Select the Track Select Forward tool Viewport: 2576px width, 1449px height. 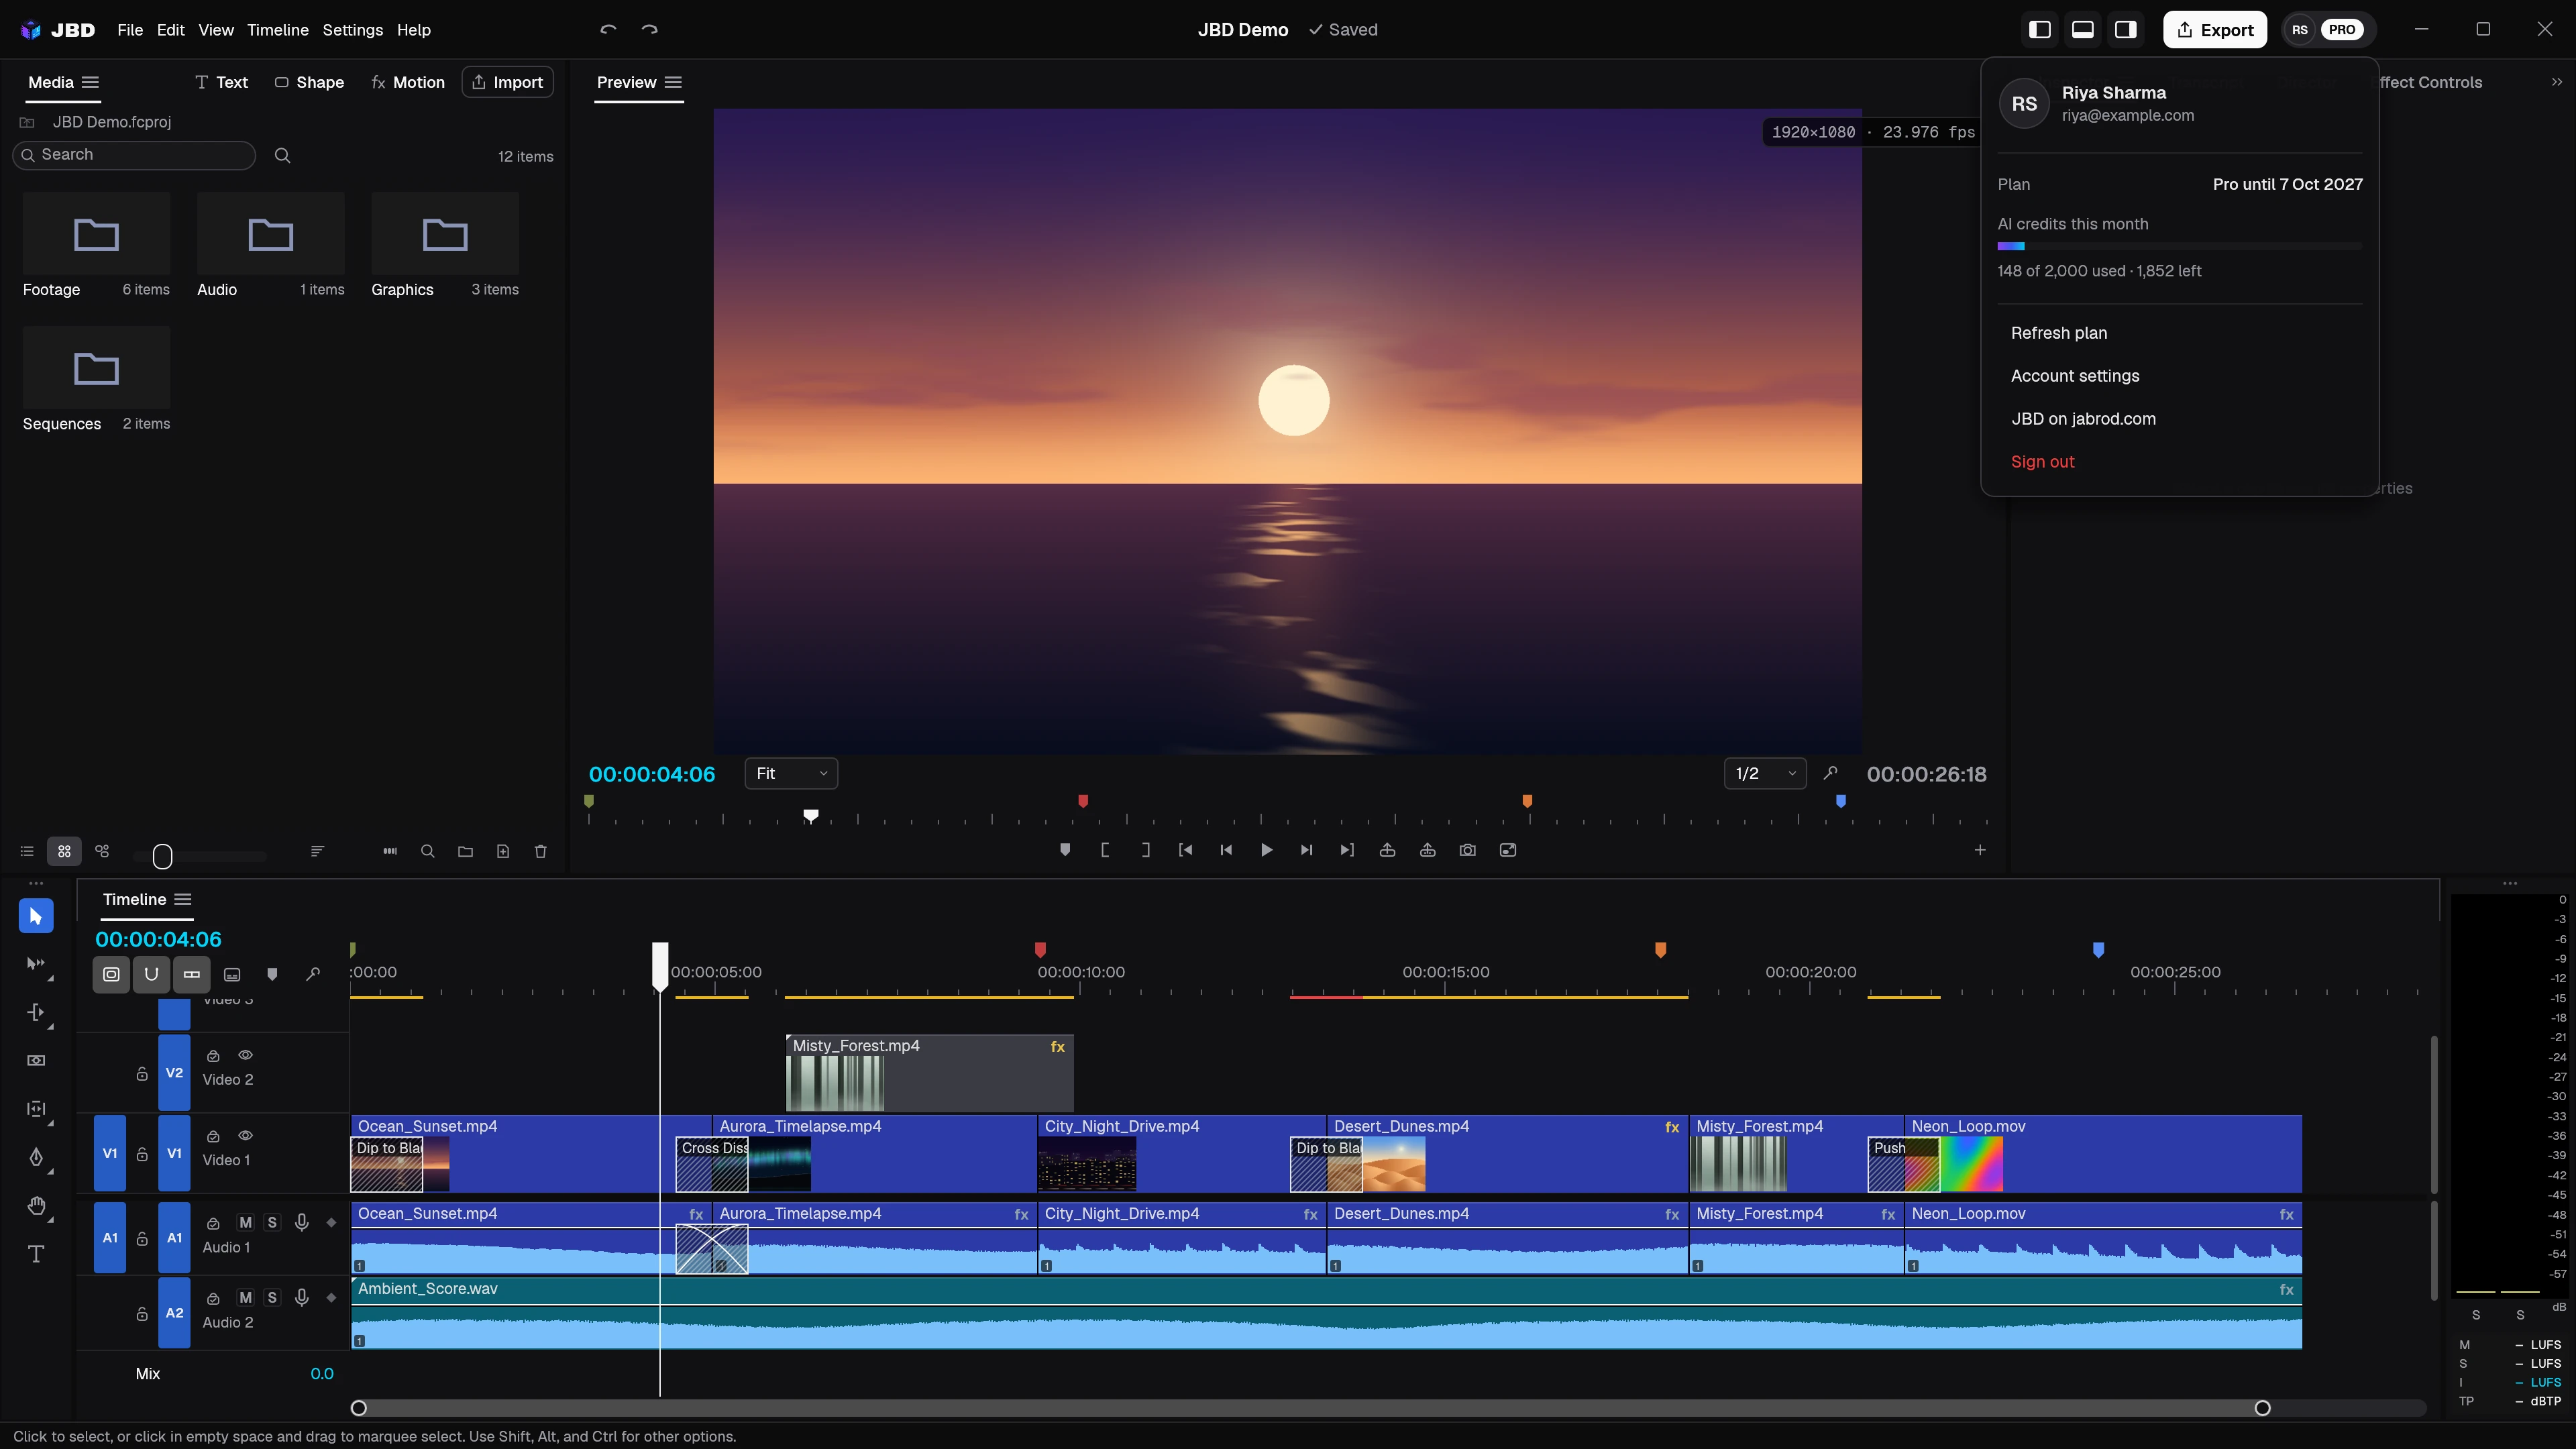point(36,964)
